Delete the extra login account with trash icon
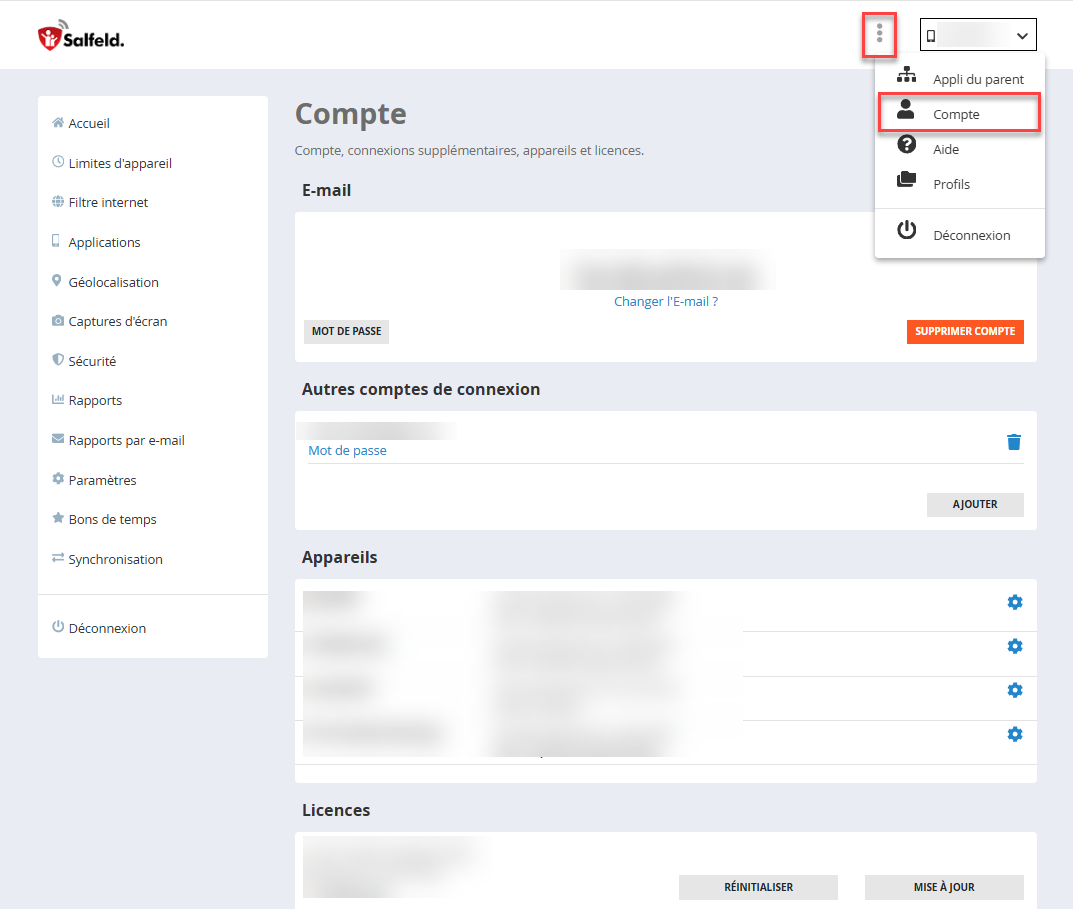Image resolution: width=1073 pixels, height=909 pixels. coord(1014,441)
